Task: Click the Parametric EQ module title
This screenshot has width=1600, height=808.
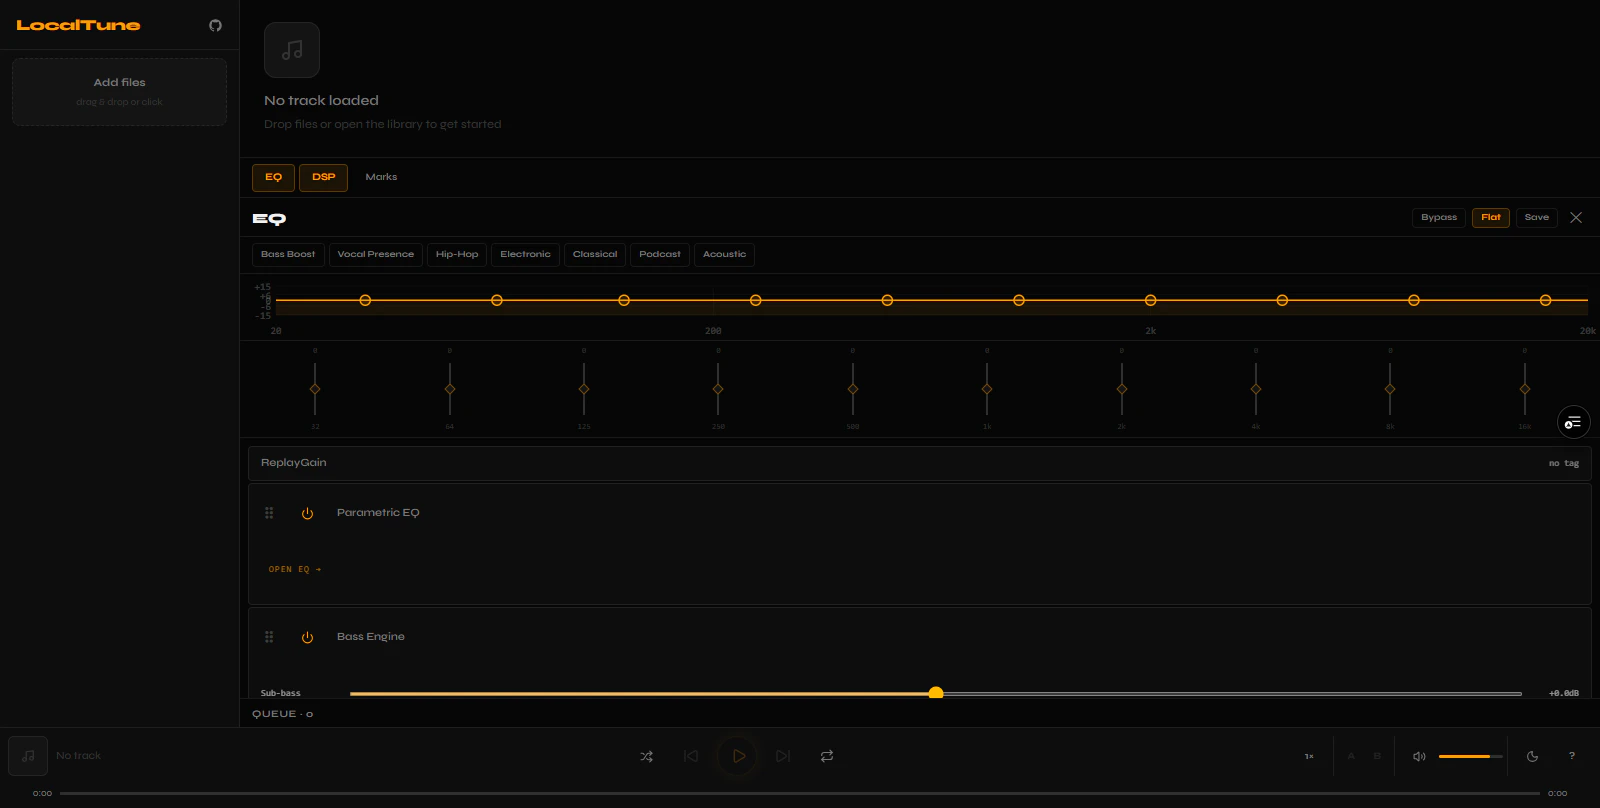Action: pyautogui.click(x=378, y=513)
